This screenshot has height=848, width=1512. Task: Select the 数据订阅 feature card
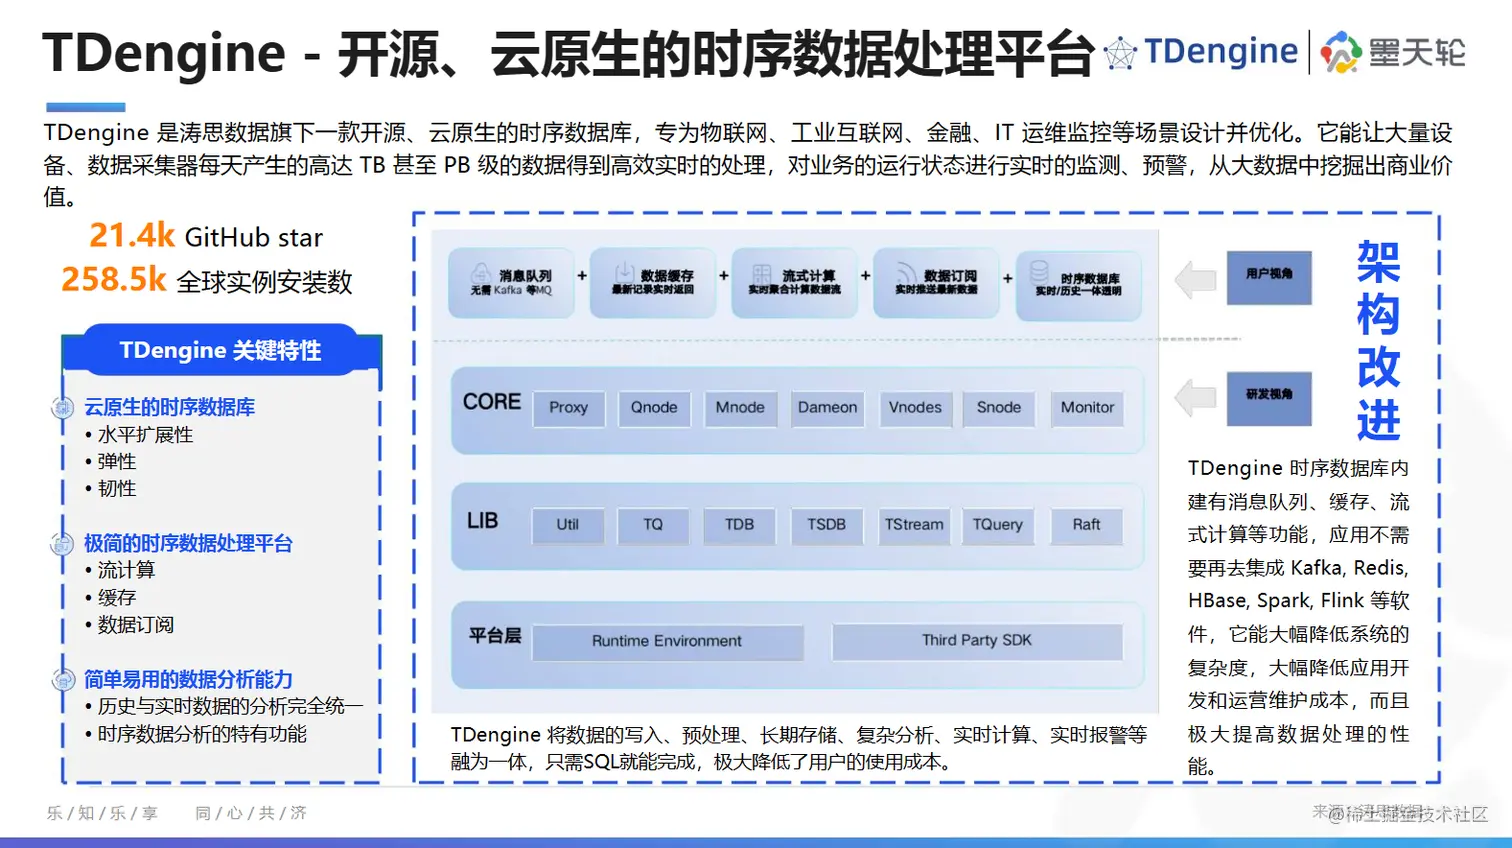[936, 283]
